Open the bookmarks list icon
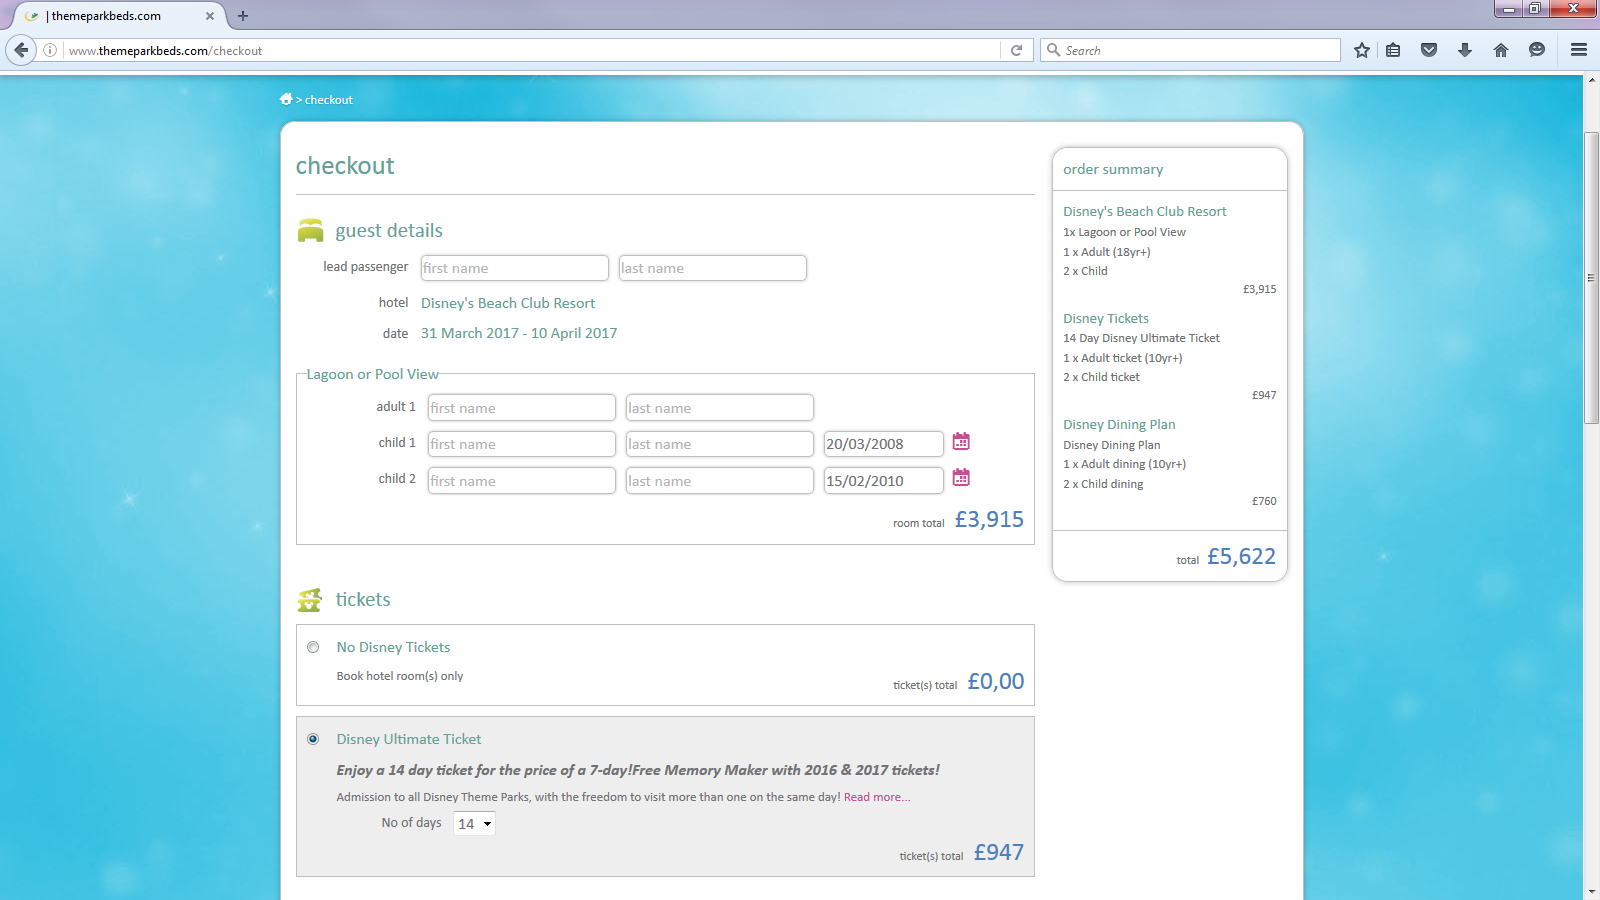The image size is (1600, 900). (1393, 50)
